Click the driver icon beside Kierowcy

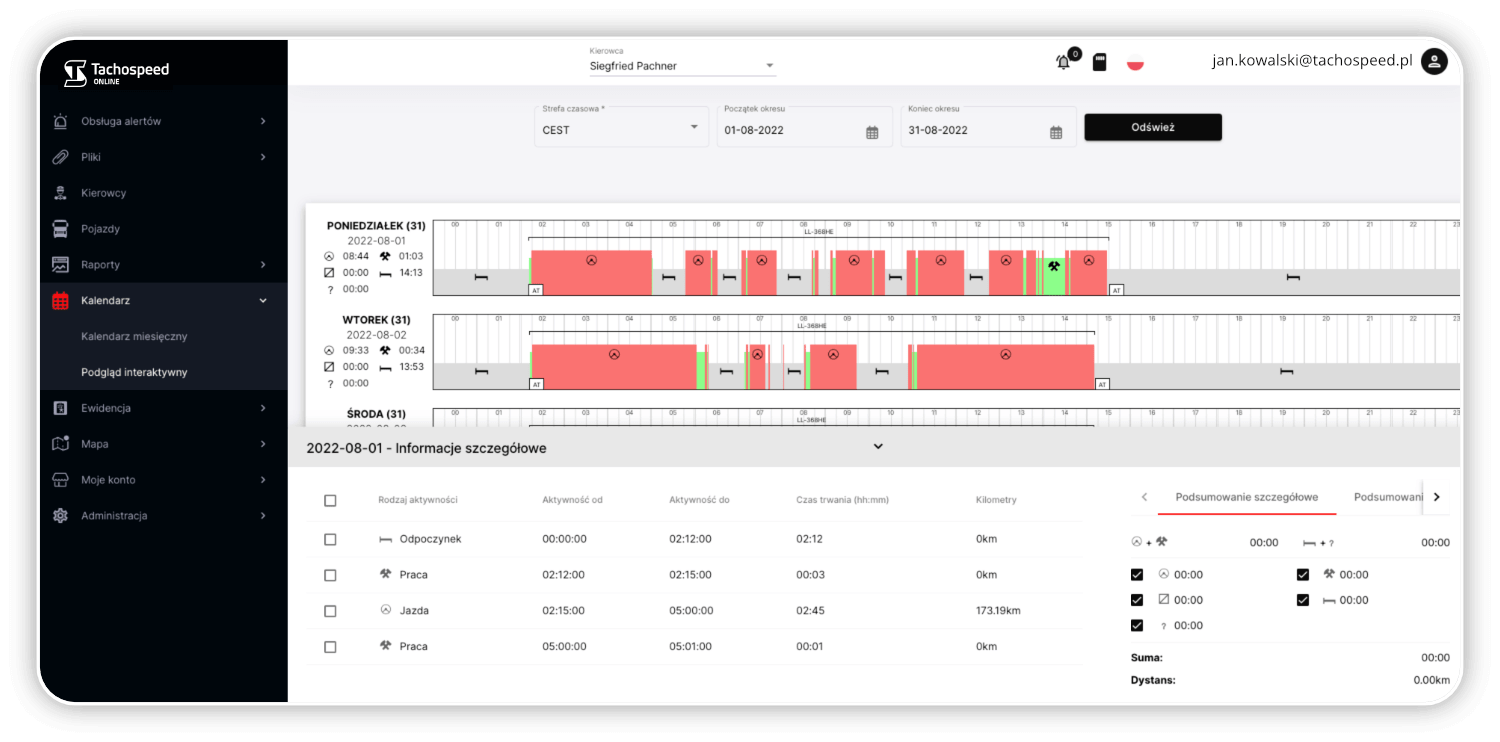[60, 193]
